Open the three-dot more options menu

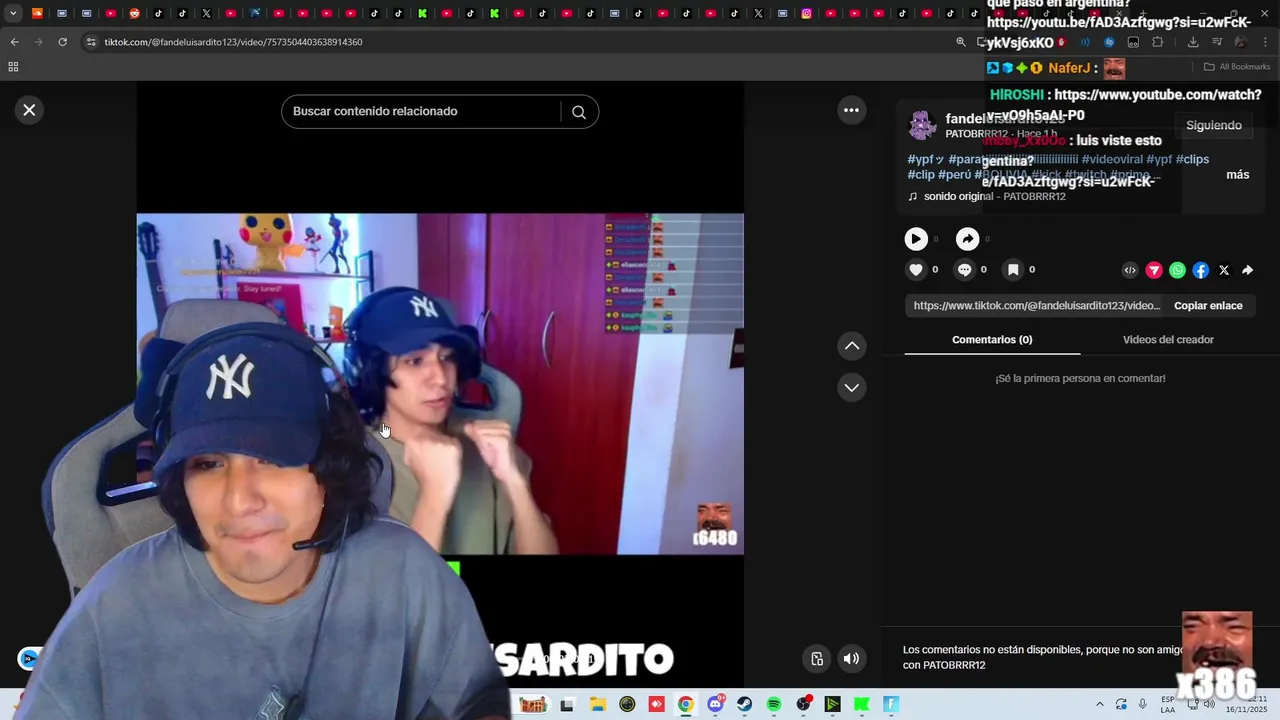click(x=851, y=110)
